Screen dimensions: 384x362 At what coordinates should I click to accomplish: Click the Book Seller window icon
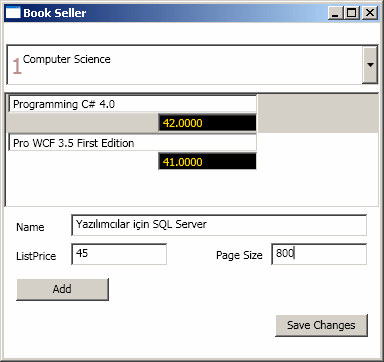13,13
